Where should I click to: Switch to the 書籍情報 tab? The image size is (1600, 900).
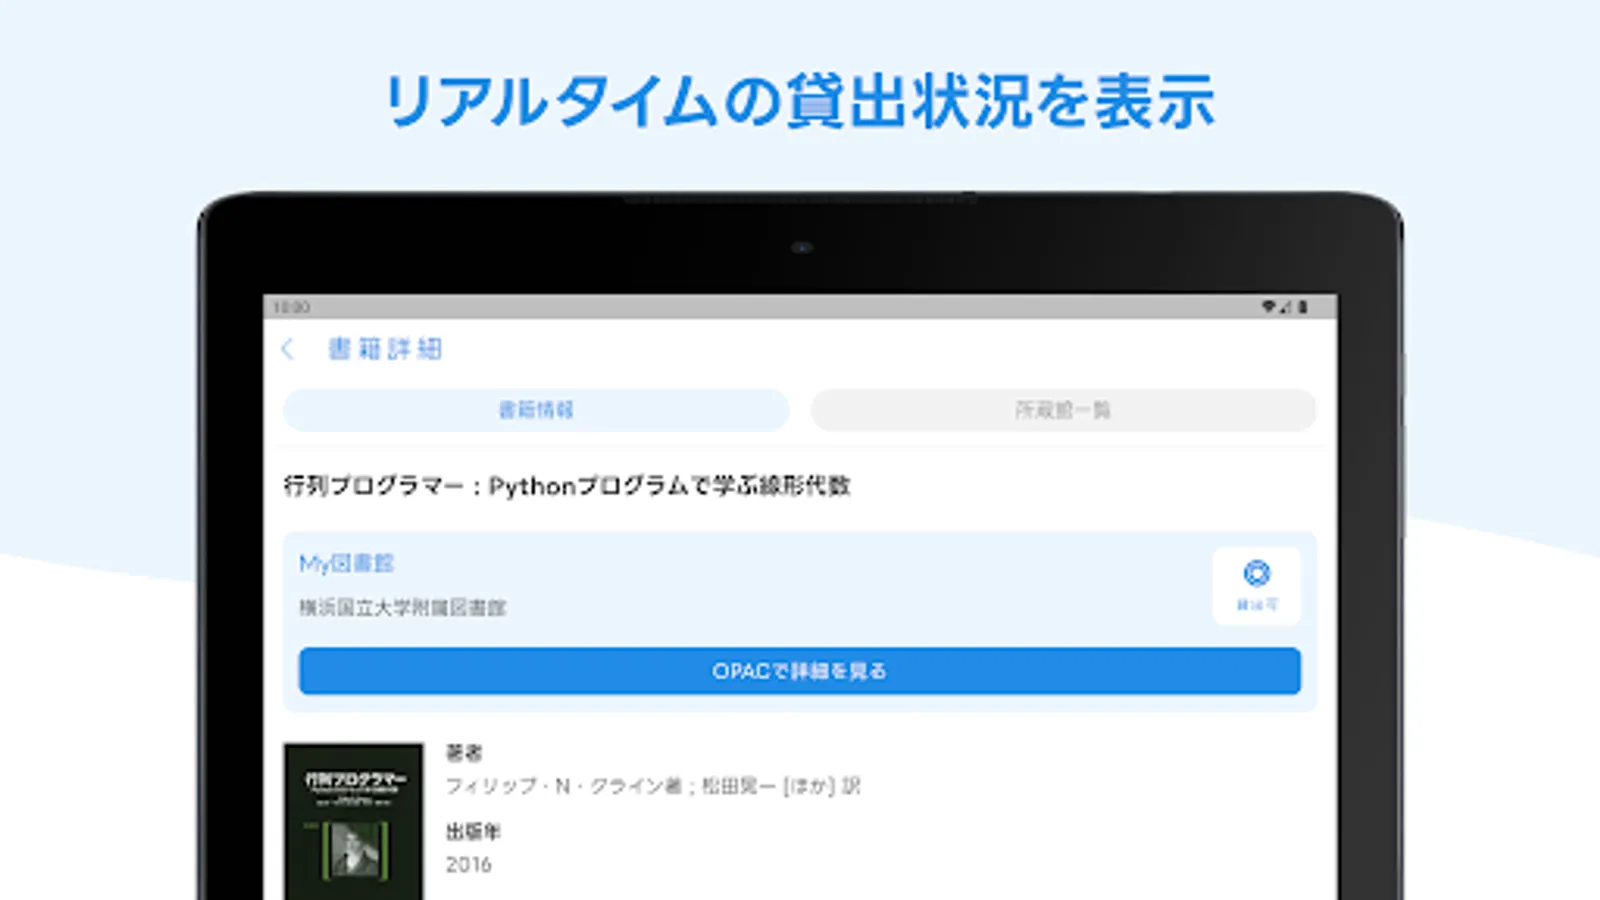536,410
